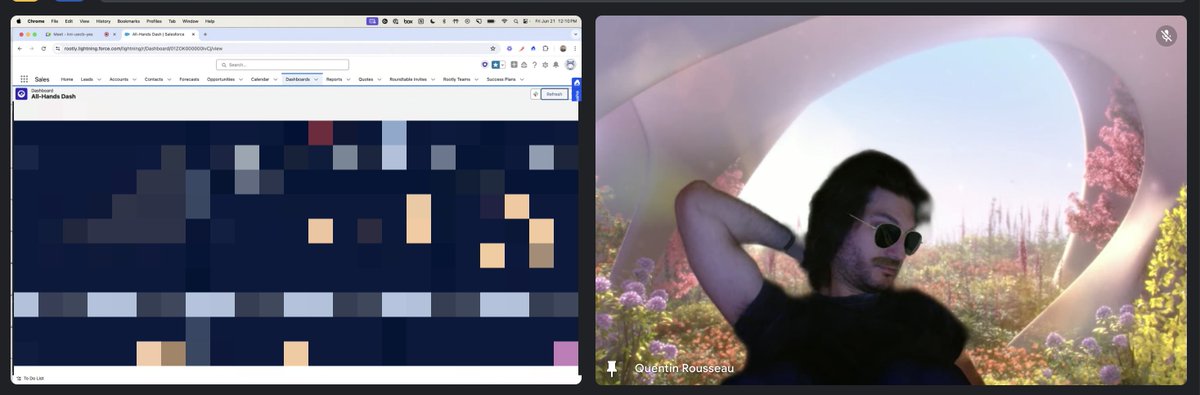Open Chrome three-dot menu
The width and height of the screenshot is (1200, 395).
point(575,48)
